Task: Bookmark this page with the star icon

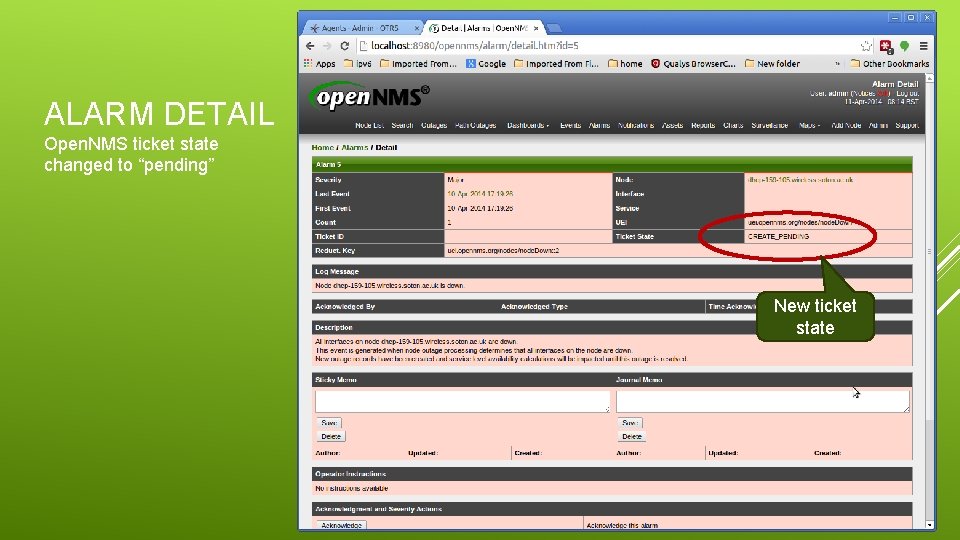Action: [866, 46]
